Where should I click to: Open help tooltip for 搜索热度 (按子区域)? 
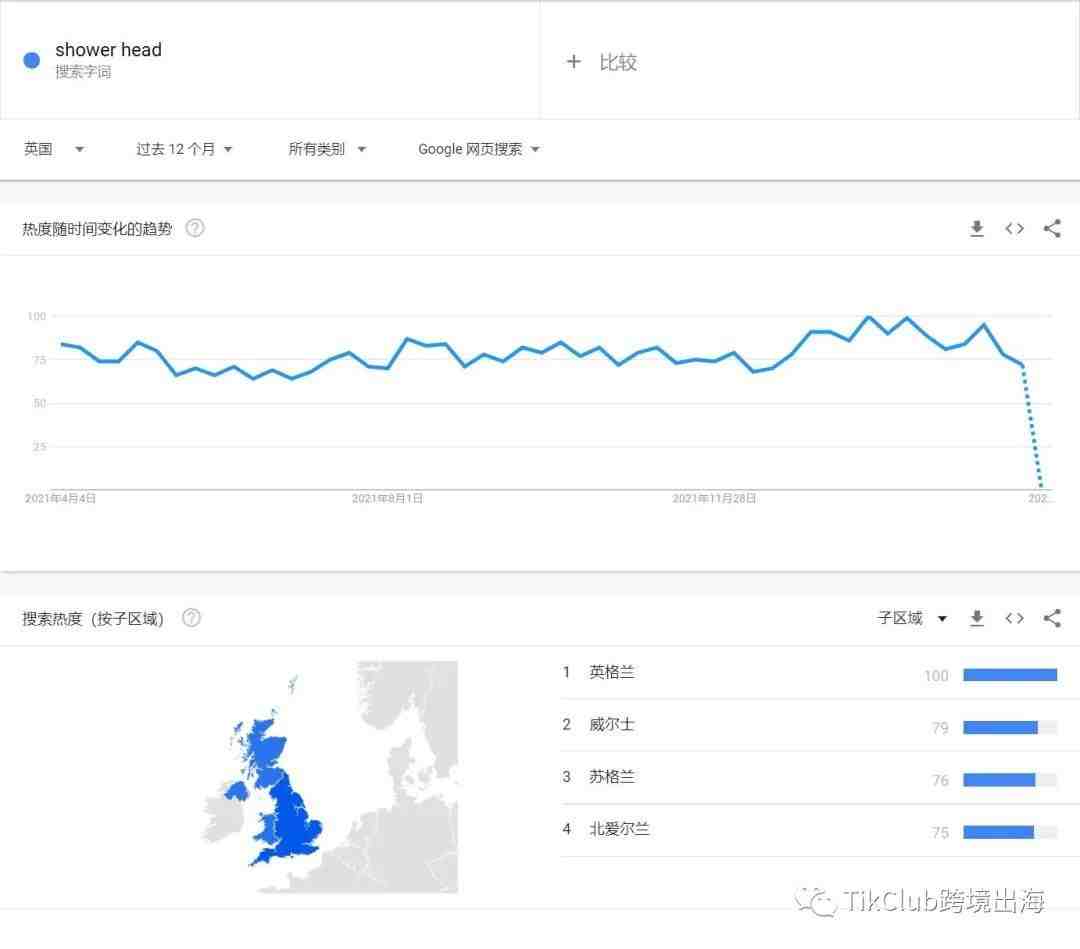pos(191,618)
